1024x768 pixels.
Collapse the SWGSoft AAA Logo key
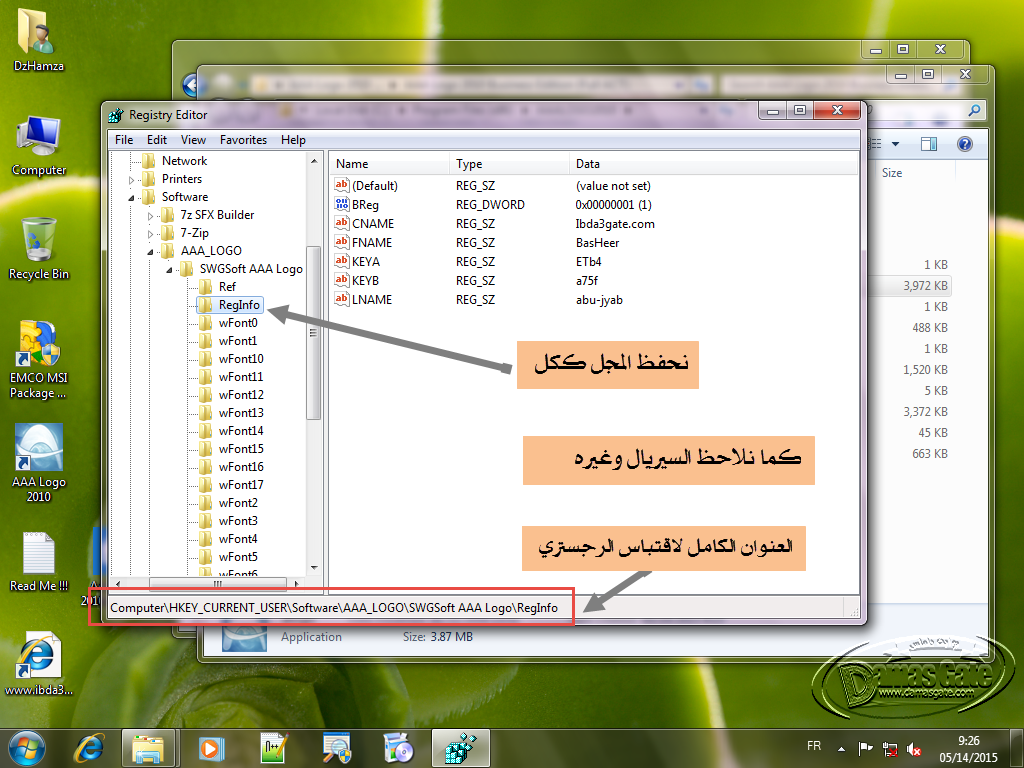(169, 269)
